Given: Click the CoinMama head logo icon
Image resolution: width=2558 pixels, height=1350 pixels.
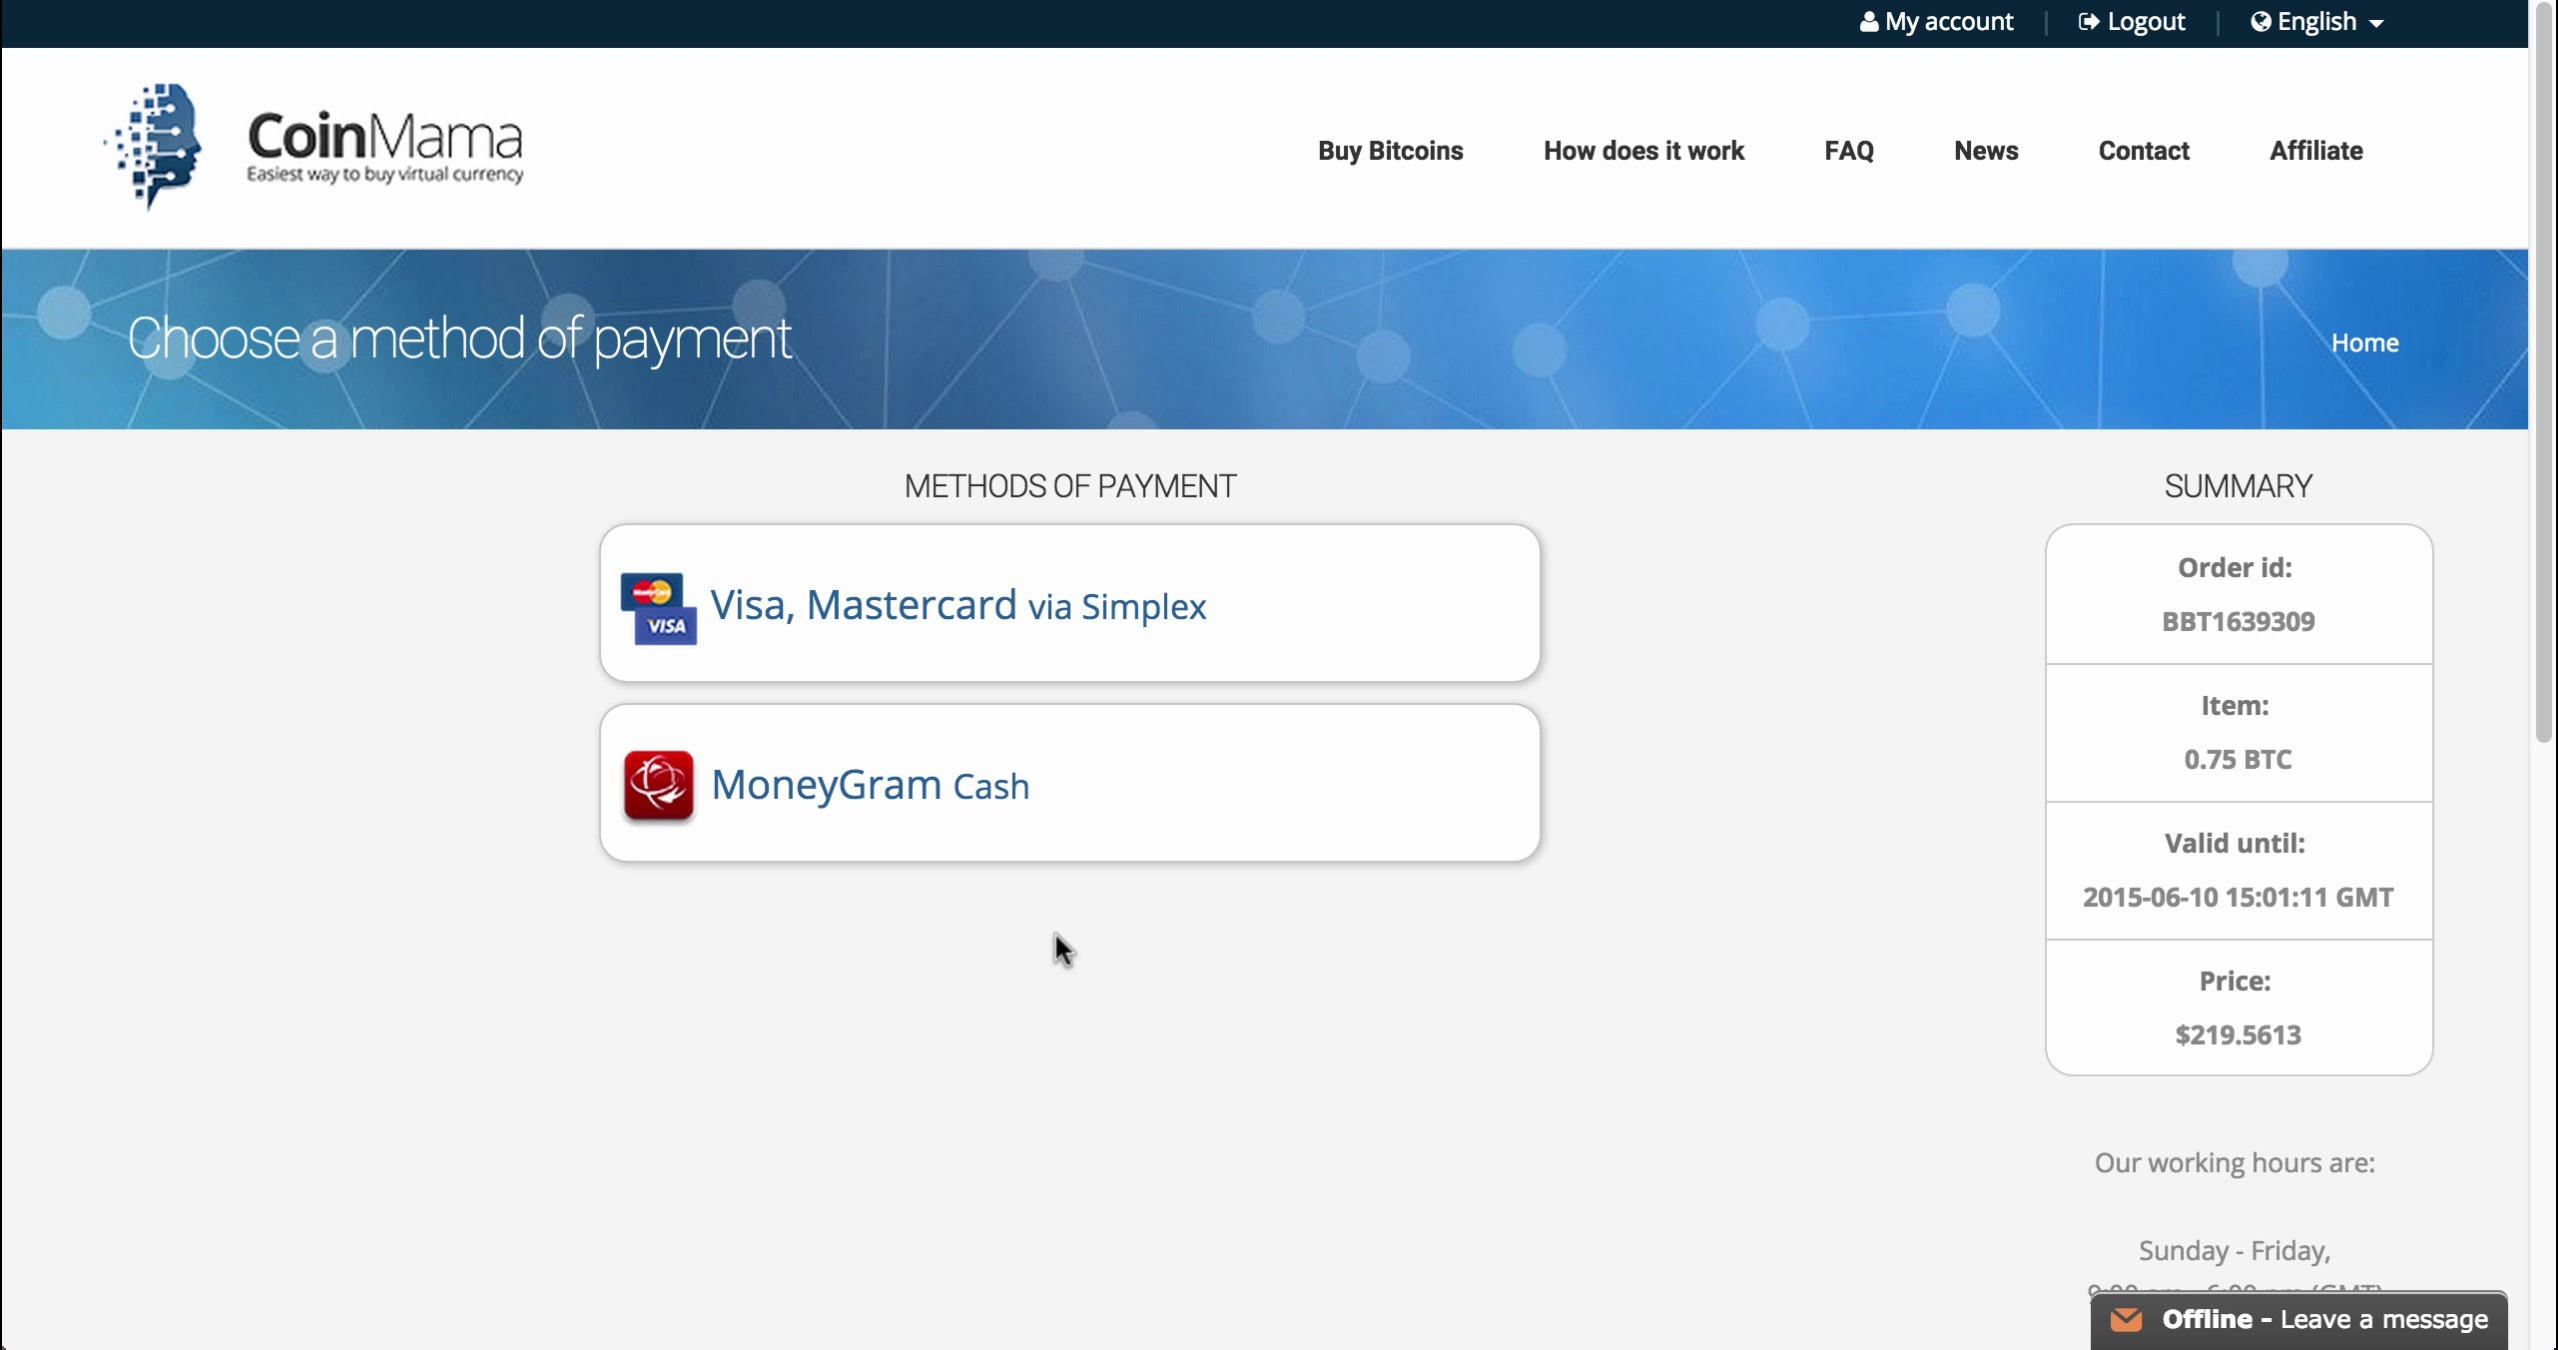Looking at the screenshot, I should (153, 146).
